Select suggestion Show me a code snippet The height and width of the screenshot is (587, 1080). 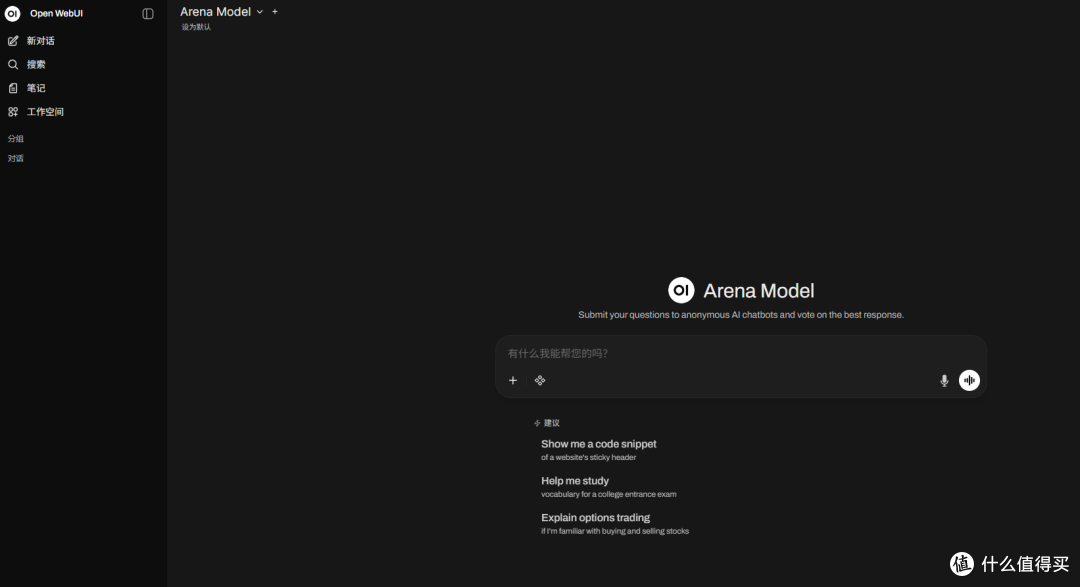click(599, 450)
